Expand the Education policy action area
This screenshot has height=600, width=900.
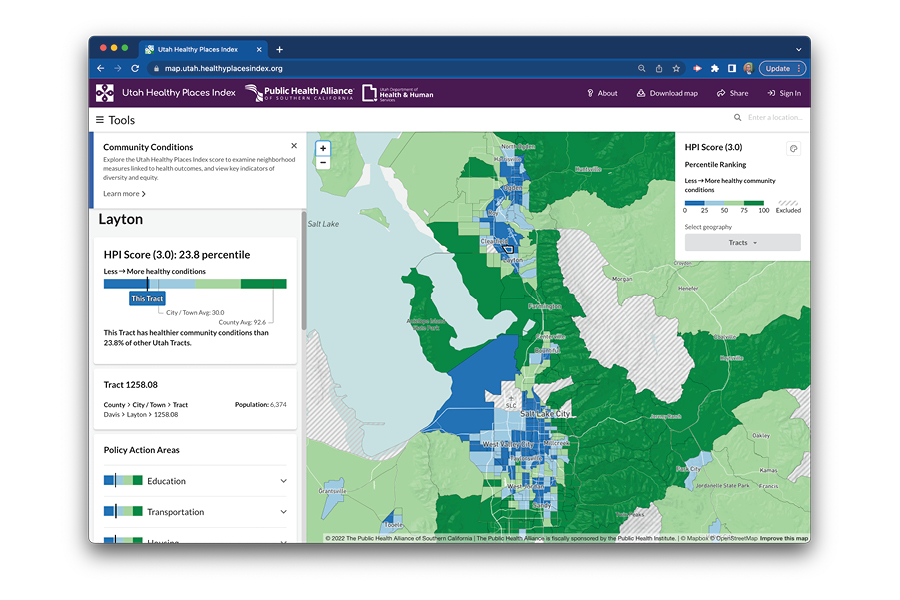(282, 481)
